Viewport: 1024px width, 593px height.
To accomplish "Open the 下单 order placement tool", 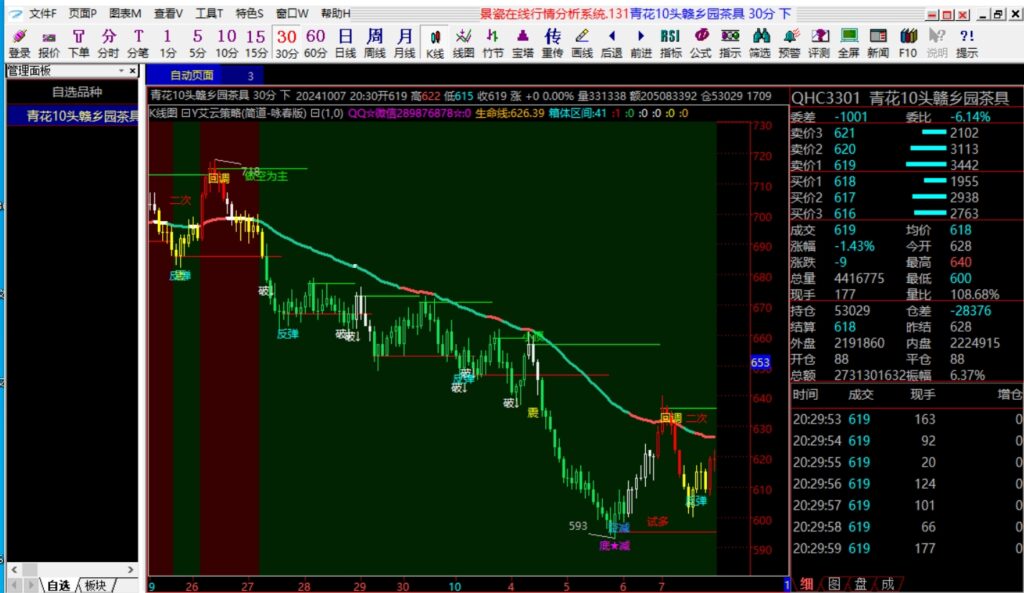I will click(x=78, y=43).
